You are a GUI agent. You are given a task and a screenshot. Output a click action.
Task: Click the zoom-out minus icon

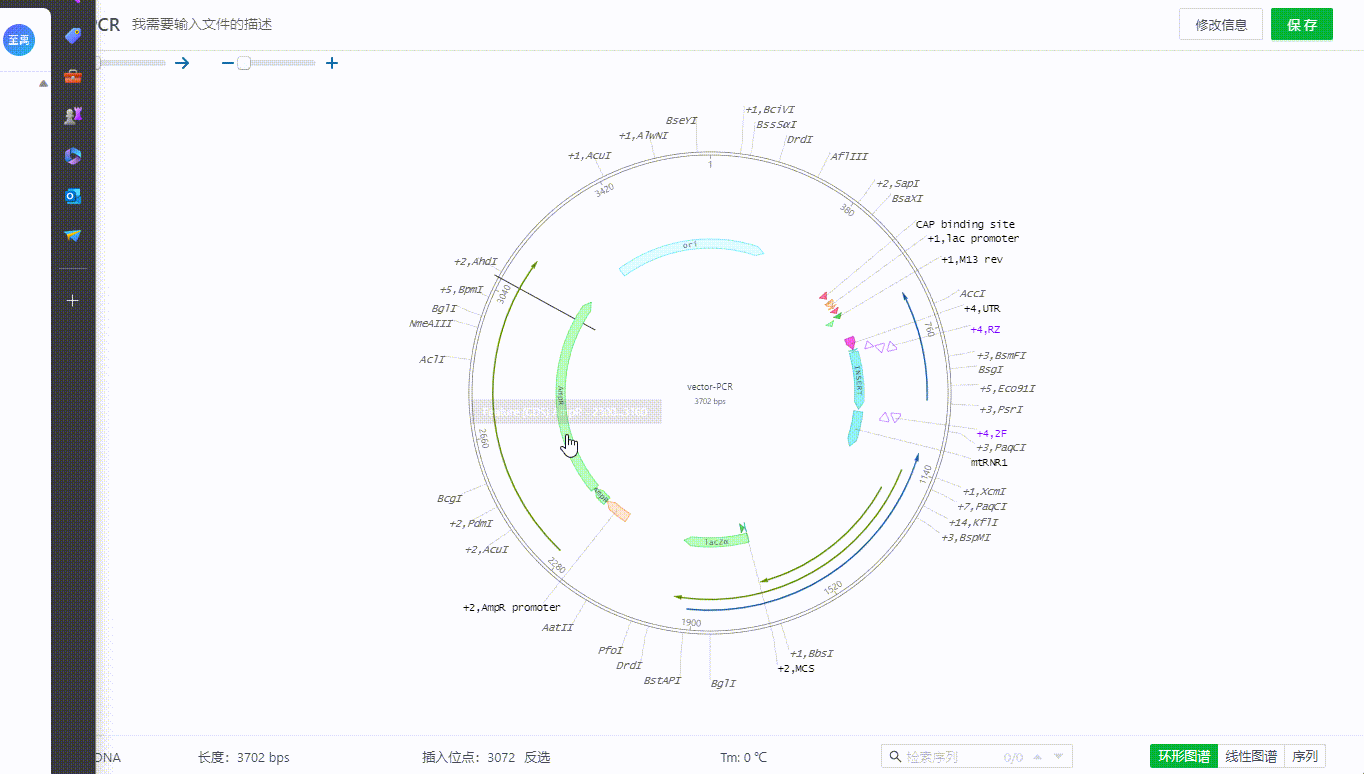(227, 63)
